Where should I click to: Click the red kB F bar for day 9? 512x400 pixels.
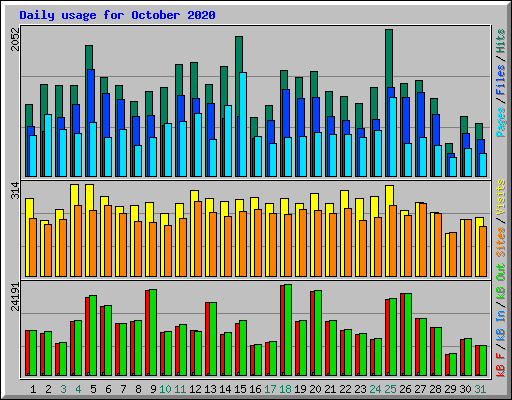pos(148,333)
